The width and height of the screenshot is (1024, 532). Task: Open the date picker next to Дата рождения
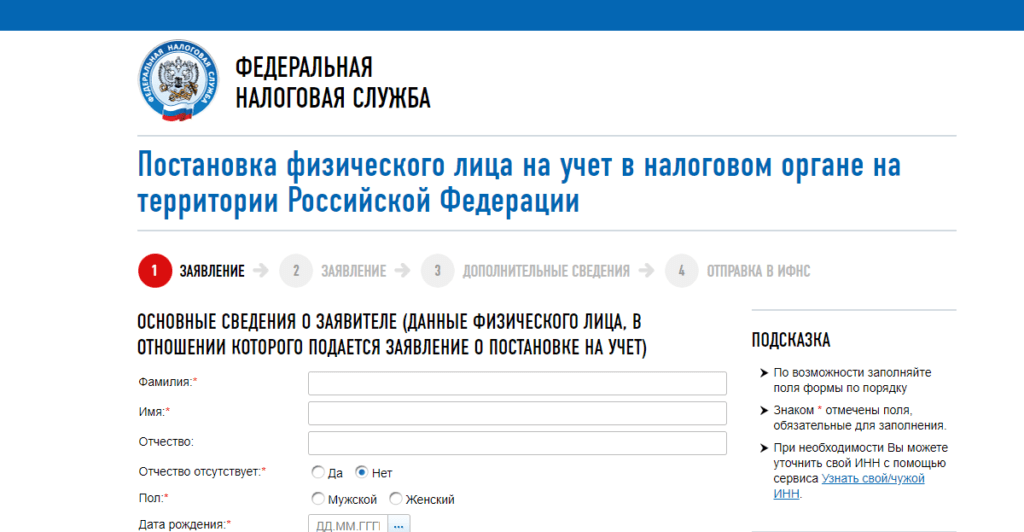399,525
